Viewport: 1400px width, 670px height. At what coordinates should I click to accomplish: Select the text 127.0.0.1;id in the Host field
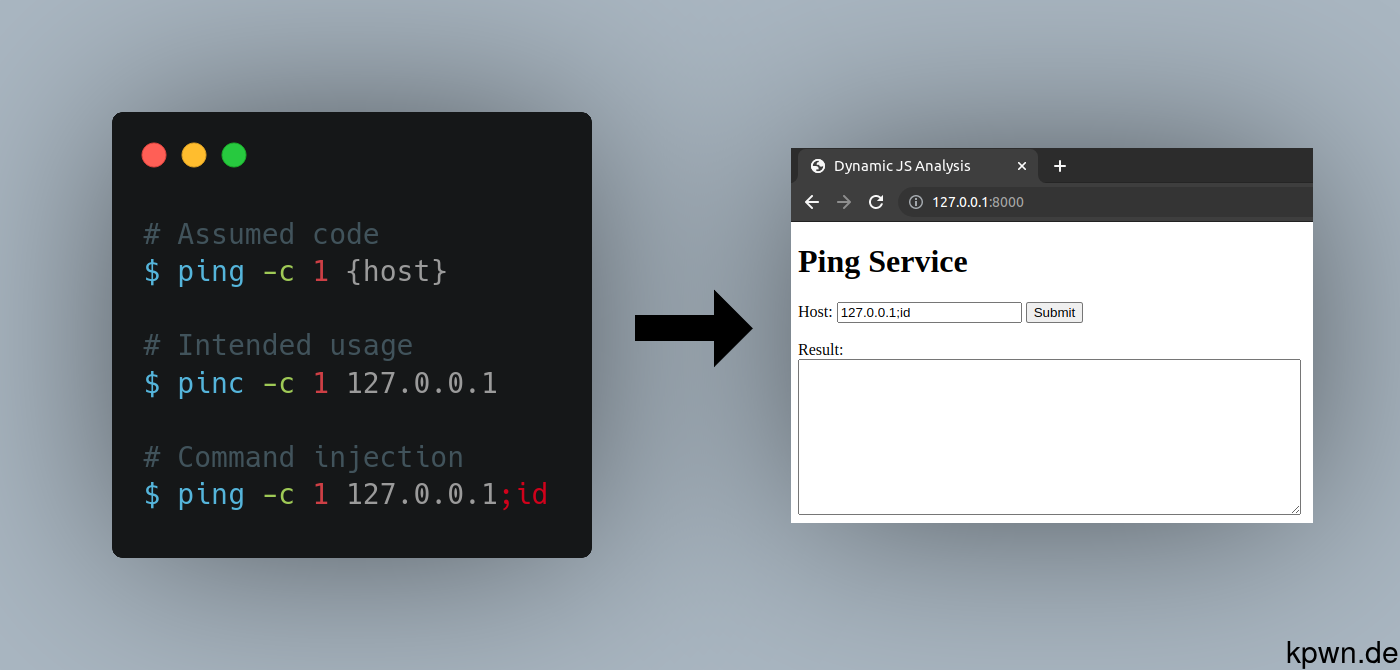coord(875,312)
